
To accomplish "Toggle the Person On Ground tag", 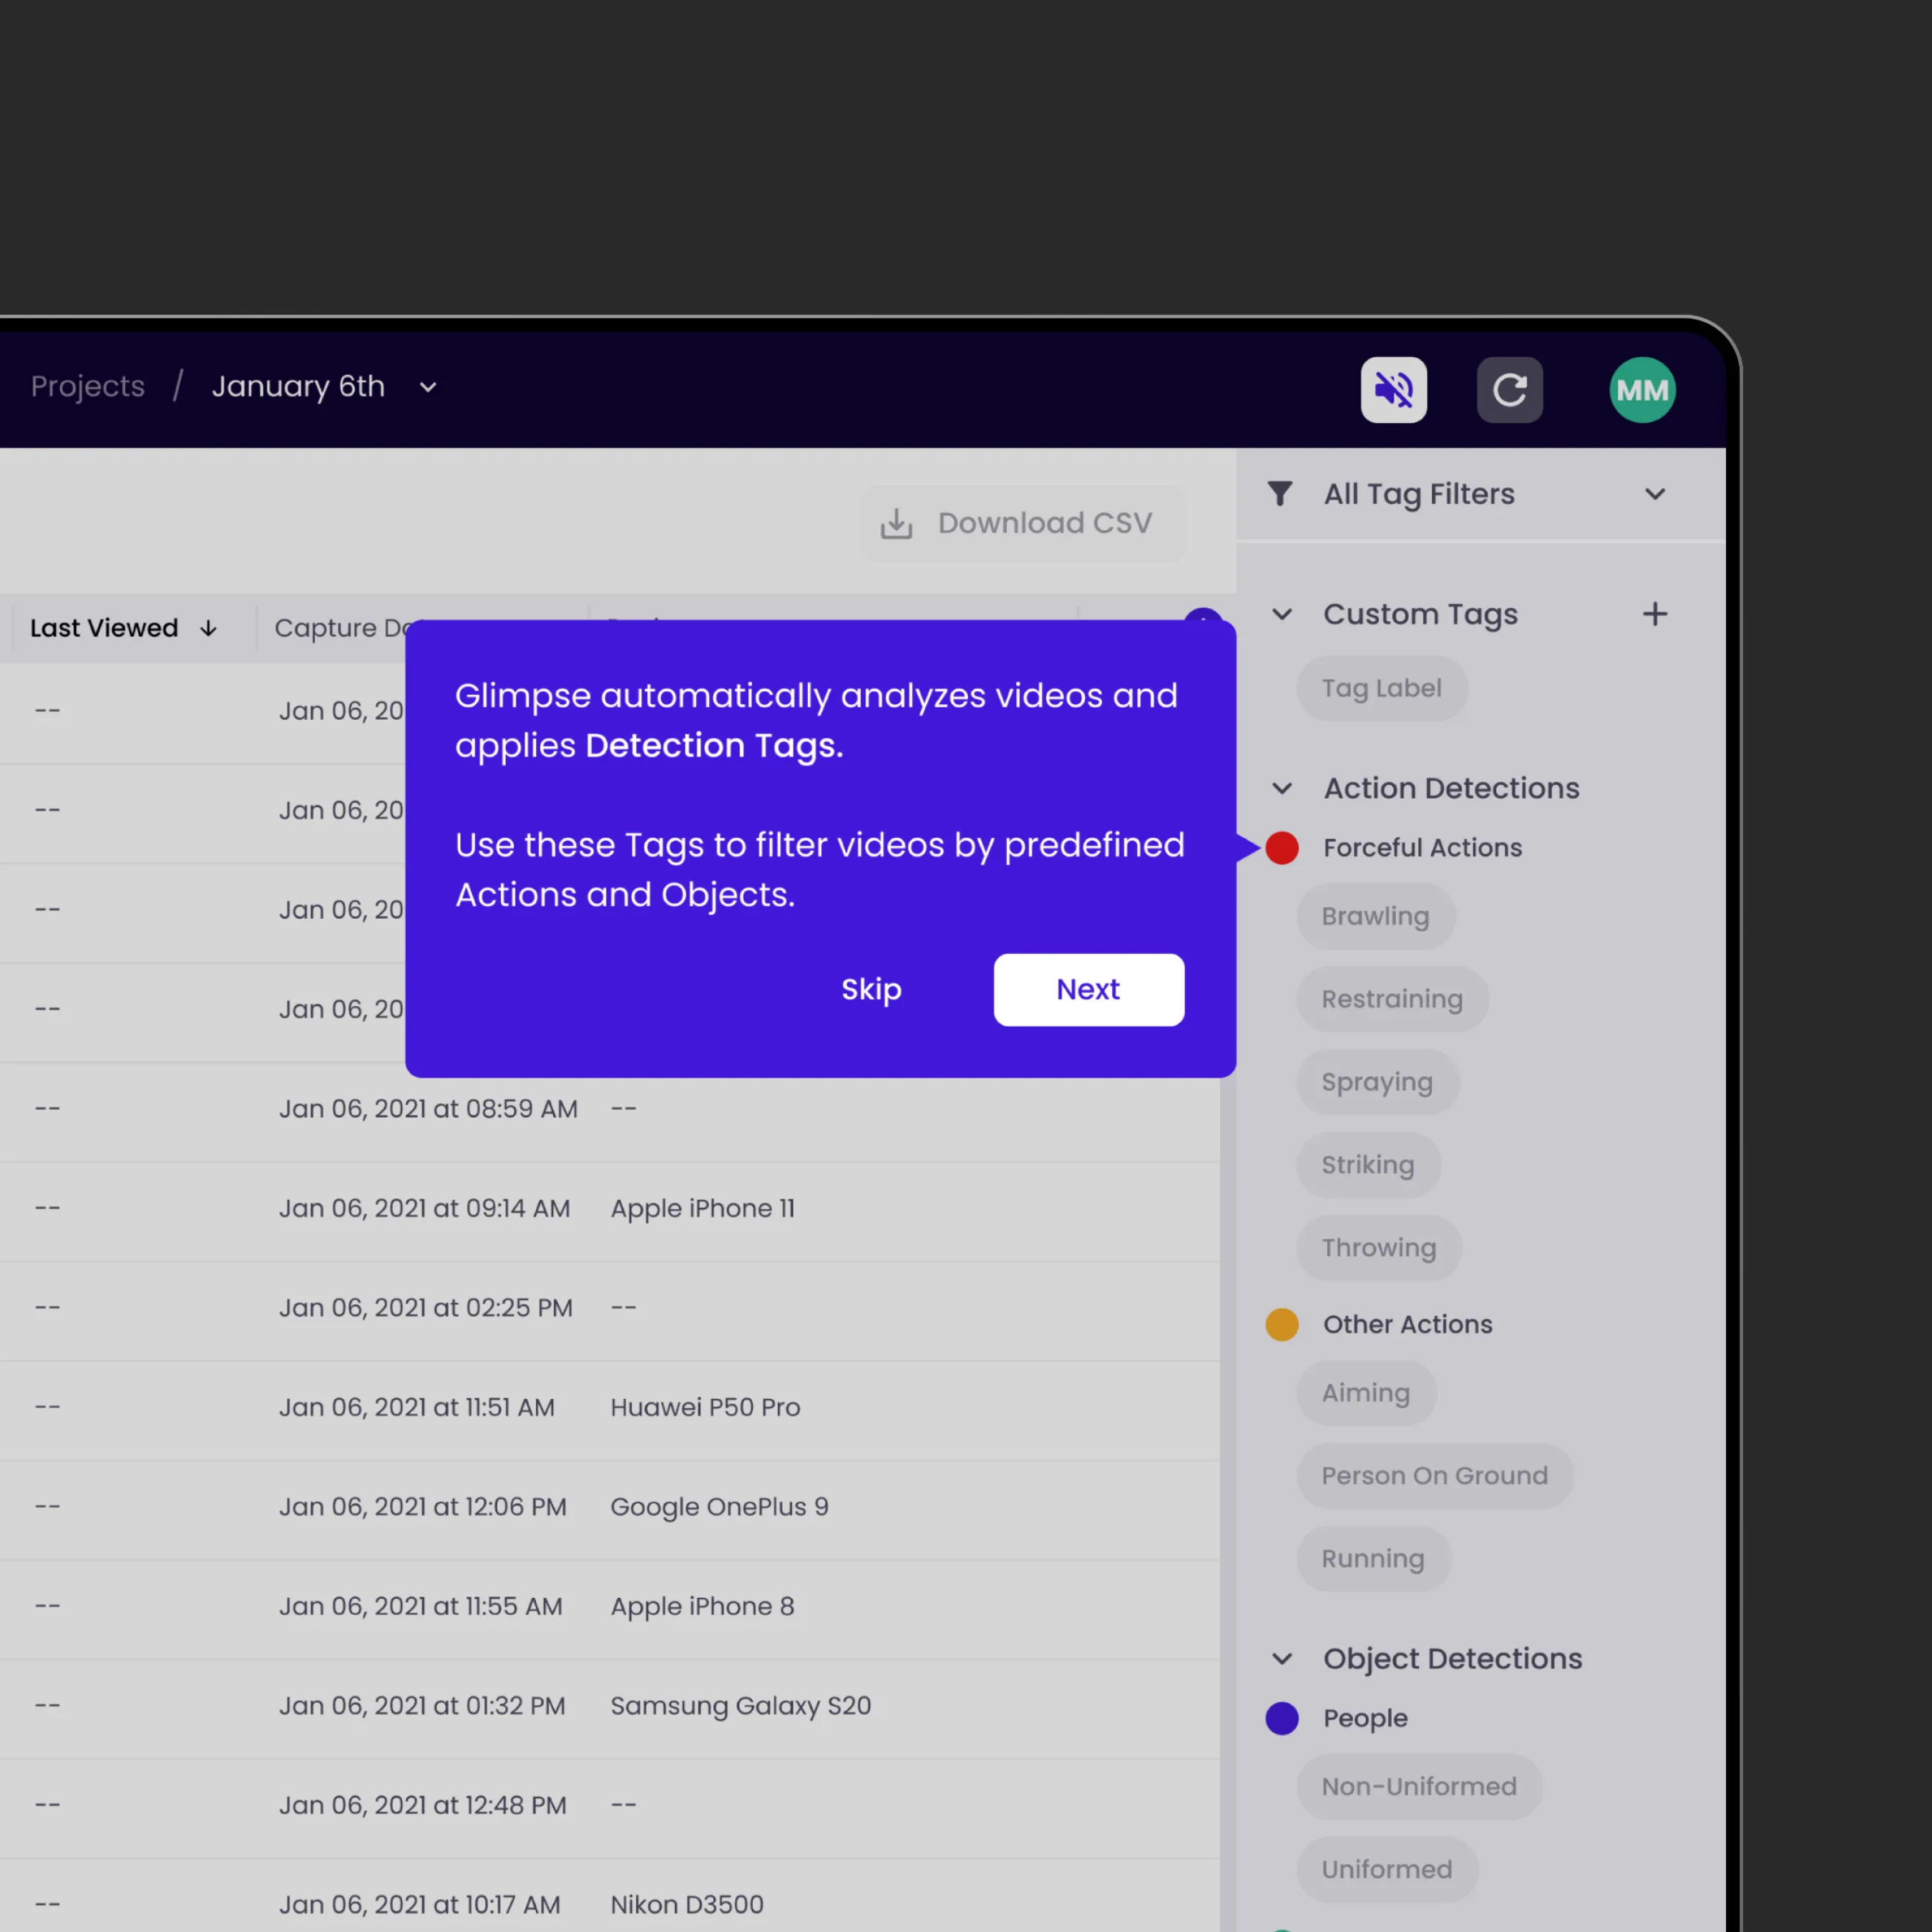I will [1435, 1476].
